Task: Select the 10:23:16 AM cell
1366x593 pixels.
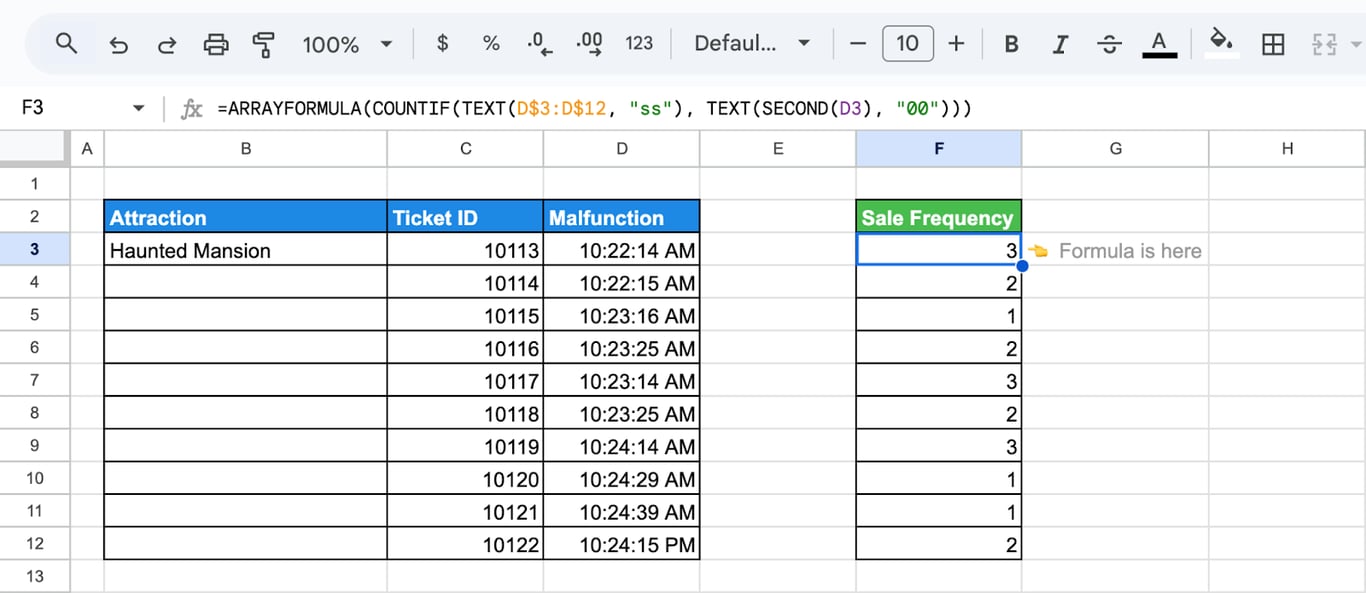Action: (622, 316)
